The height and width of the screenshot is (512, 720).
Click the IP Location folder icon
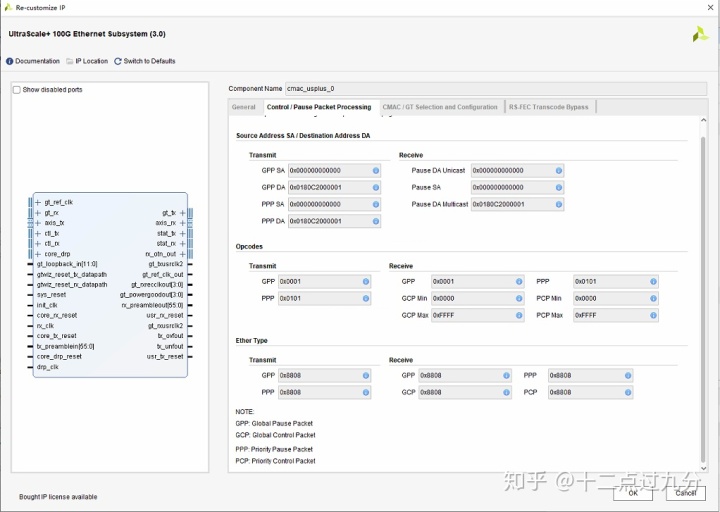tap(70, 62)
